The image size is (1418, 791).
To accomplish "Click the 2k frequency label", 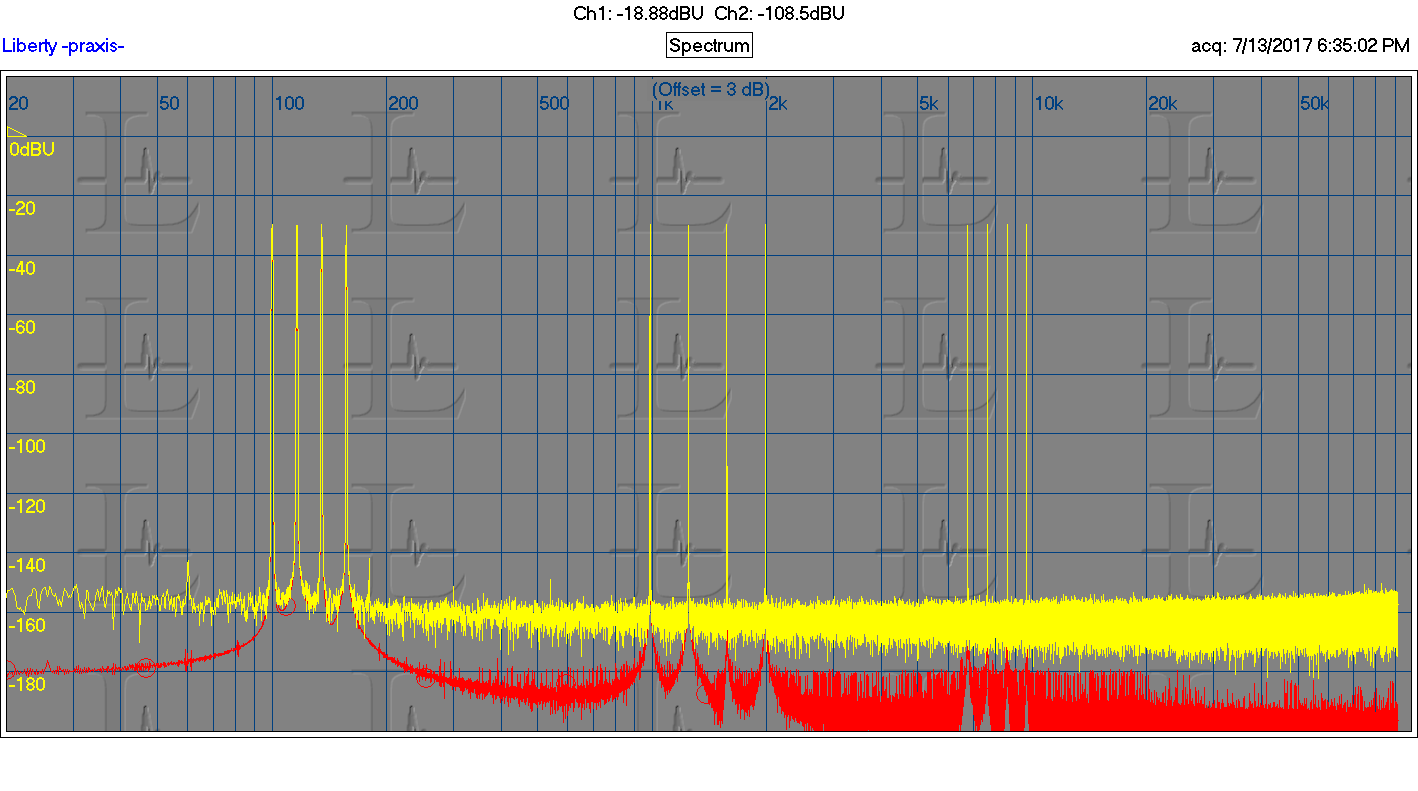I will [x=777, y=103].
